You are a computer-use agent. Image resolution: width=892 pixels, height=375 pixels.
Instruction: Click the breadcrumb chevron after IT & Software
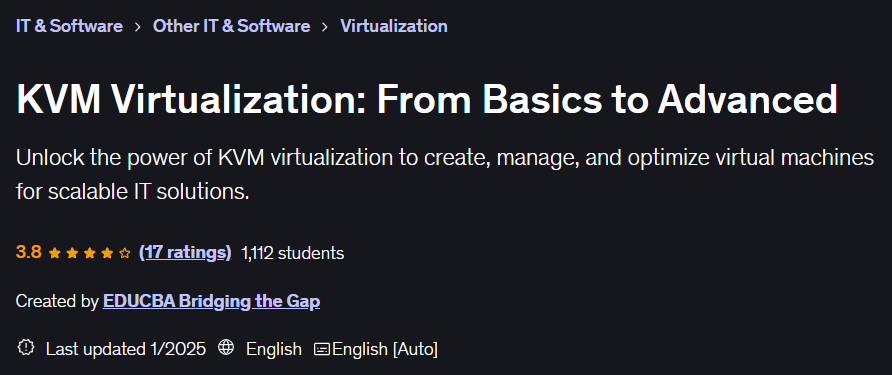[x=138, y=27]
